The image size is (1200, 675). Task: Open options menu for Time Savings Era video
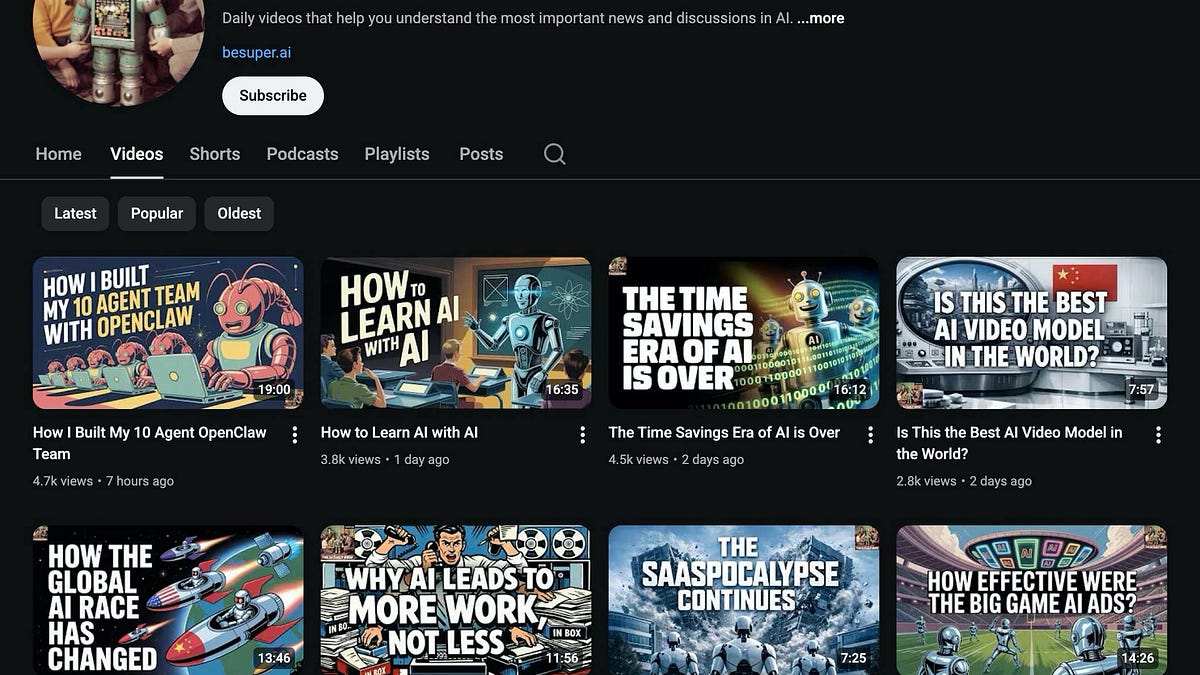click(871, 435)
